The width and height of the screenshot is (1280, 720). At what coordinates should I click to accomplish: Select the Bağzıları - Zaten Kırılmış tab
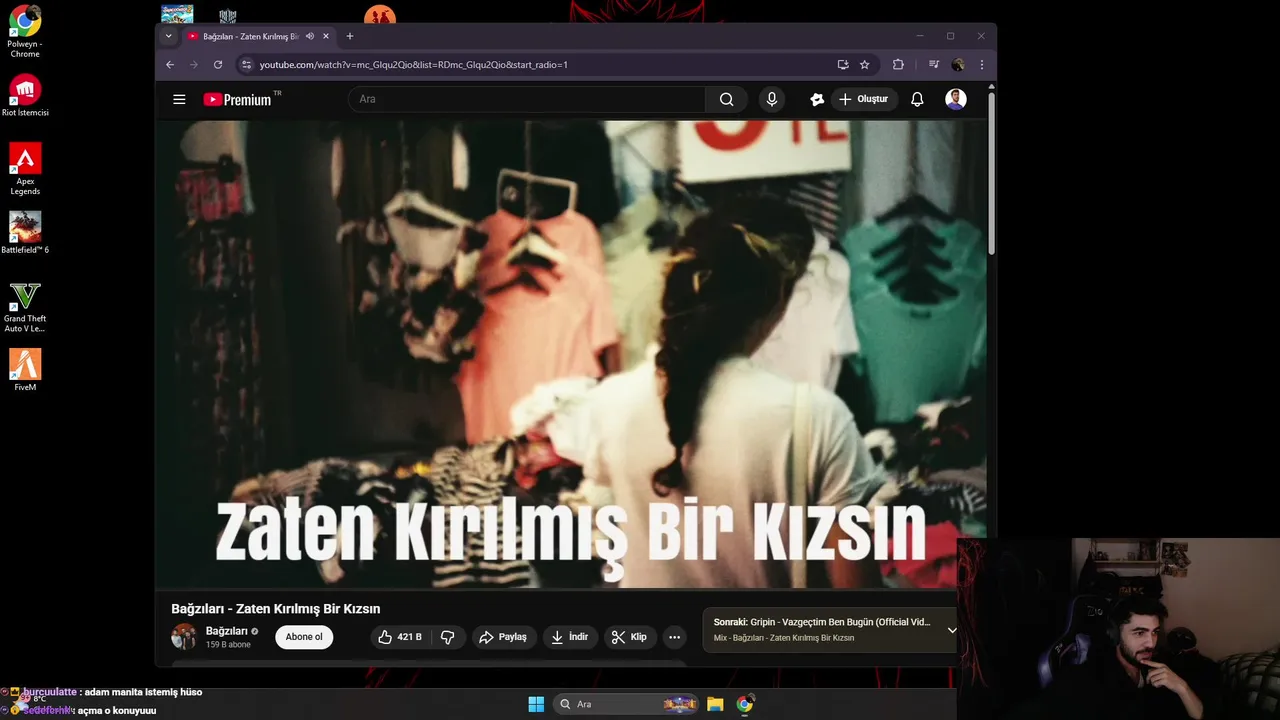click(x=250, y=36)
